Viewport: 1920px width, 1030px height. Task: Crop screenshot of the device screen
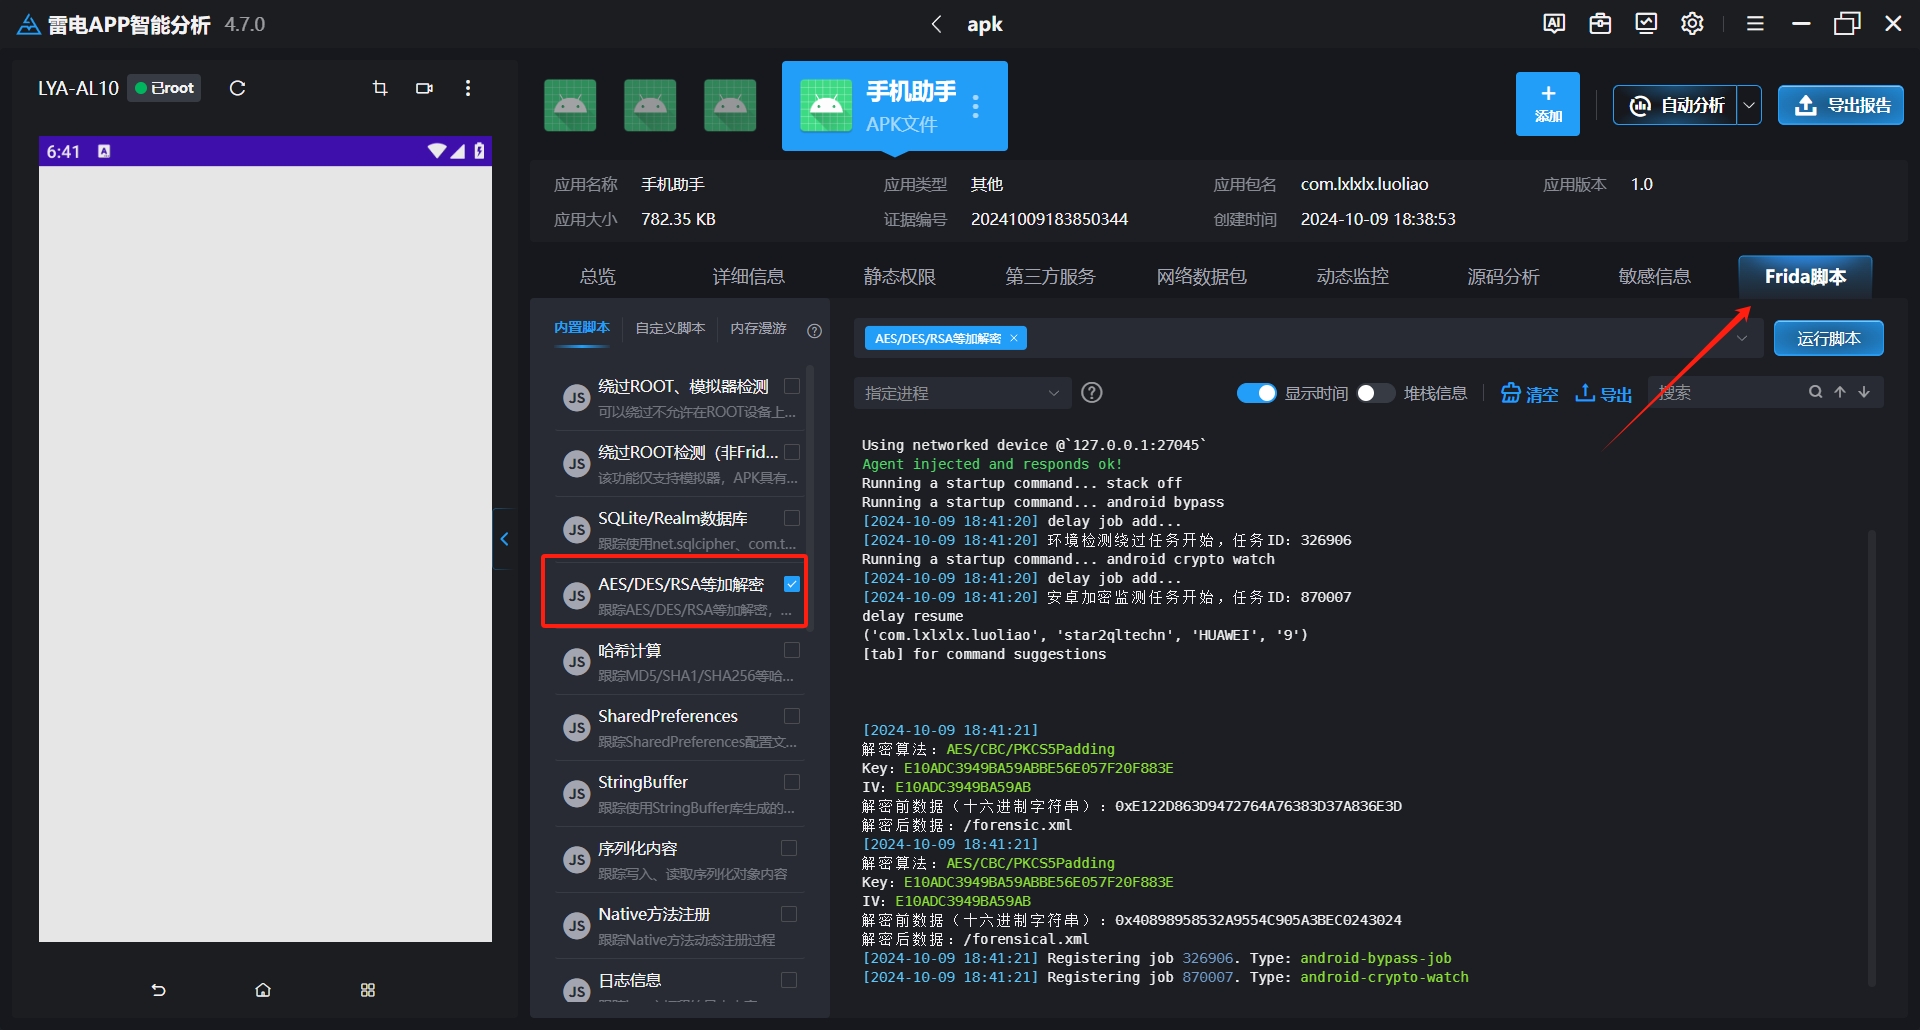point(380,88)
